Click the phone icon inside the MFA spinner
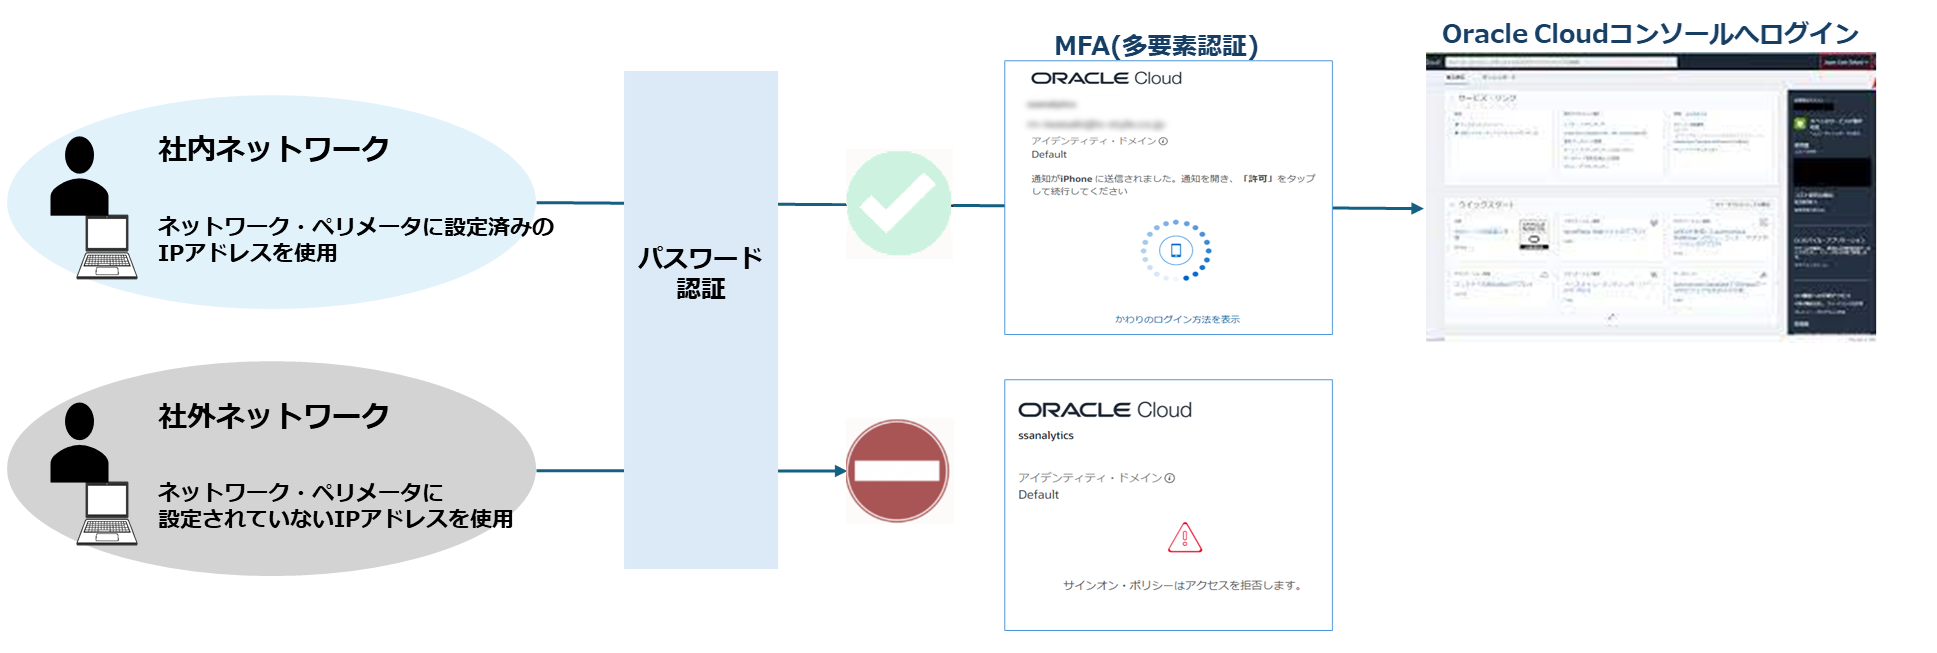Screen dimensions: 1937x653 coord(1176,250)
